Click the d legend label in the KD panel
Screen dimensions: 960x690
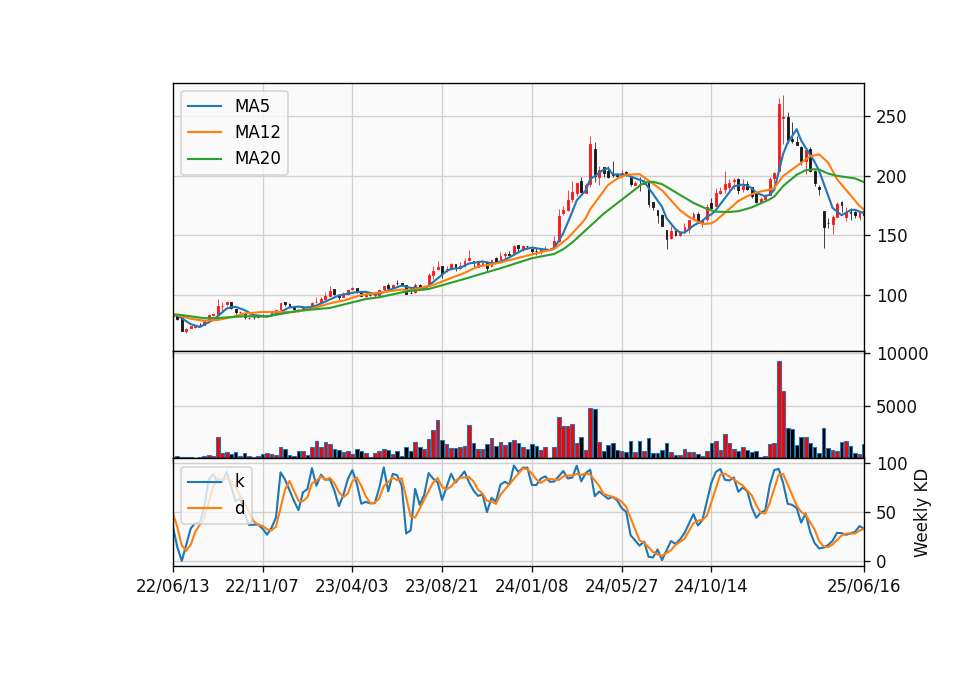[x=239, y=508]
